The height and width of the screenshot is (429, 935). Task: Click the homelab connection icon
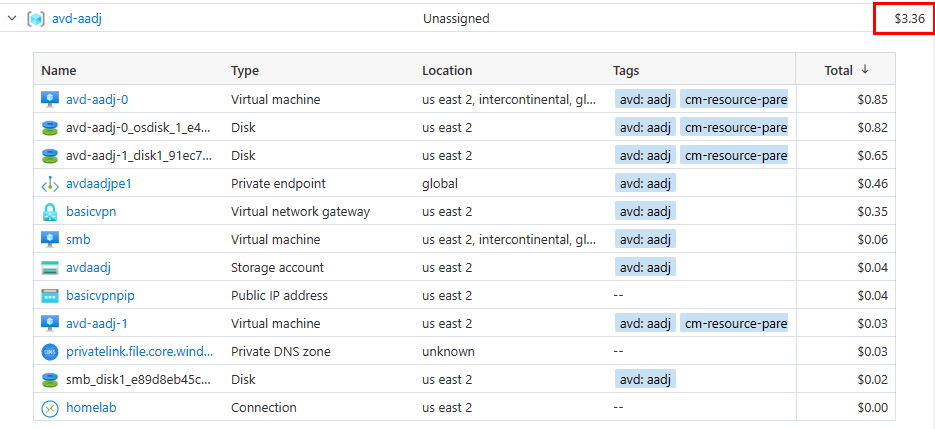[x=50, y=407]
